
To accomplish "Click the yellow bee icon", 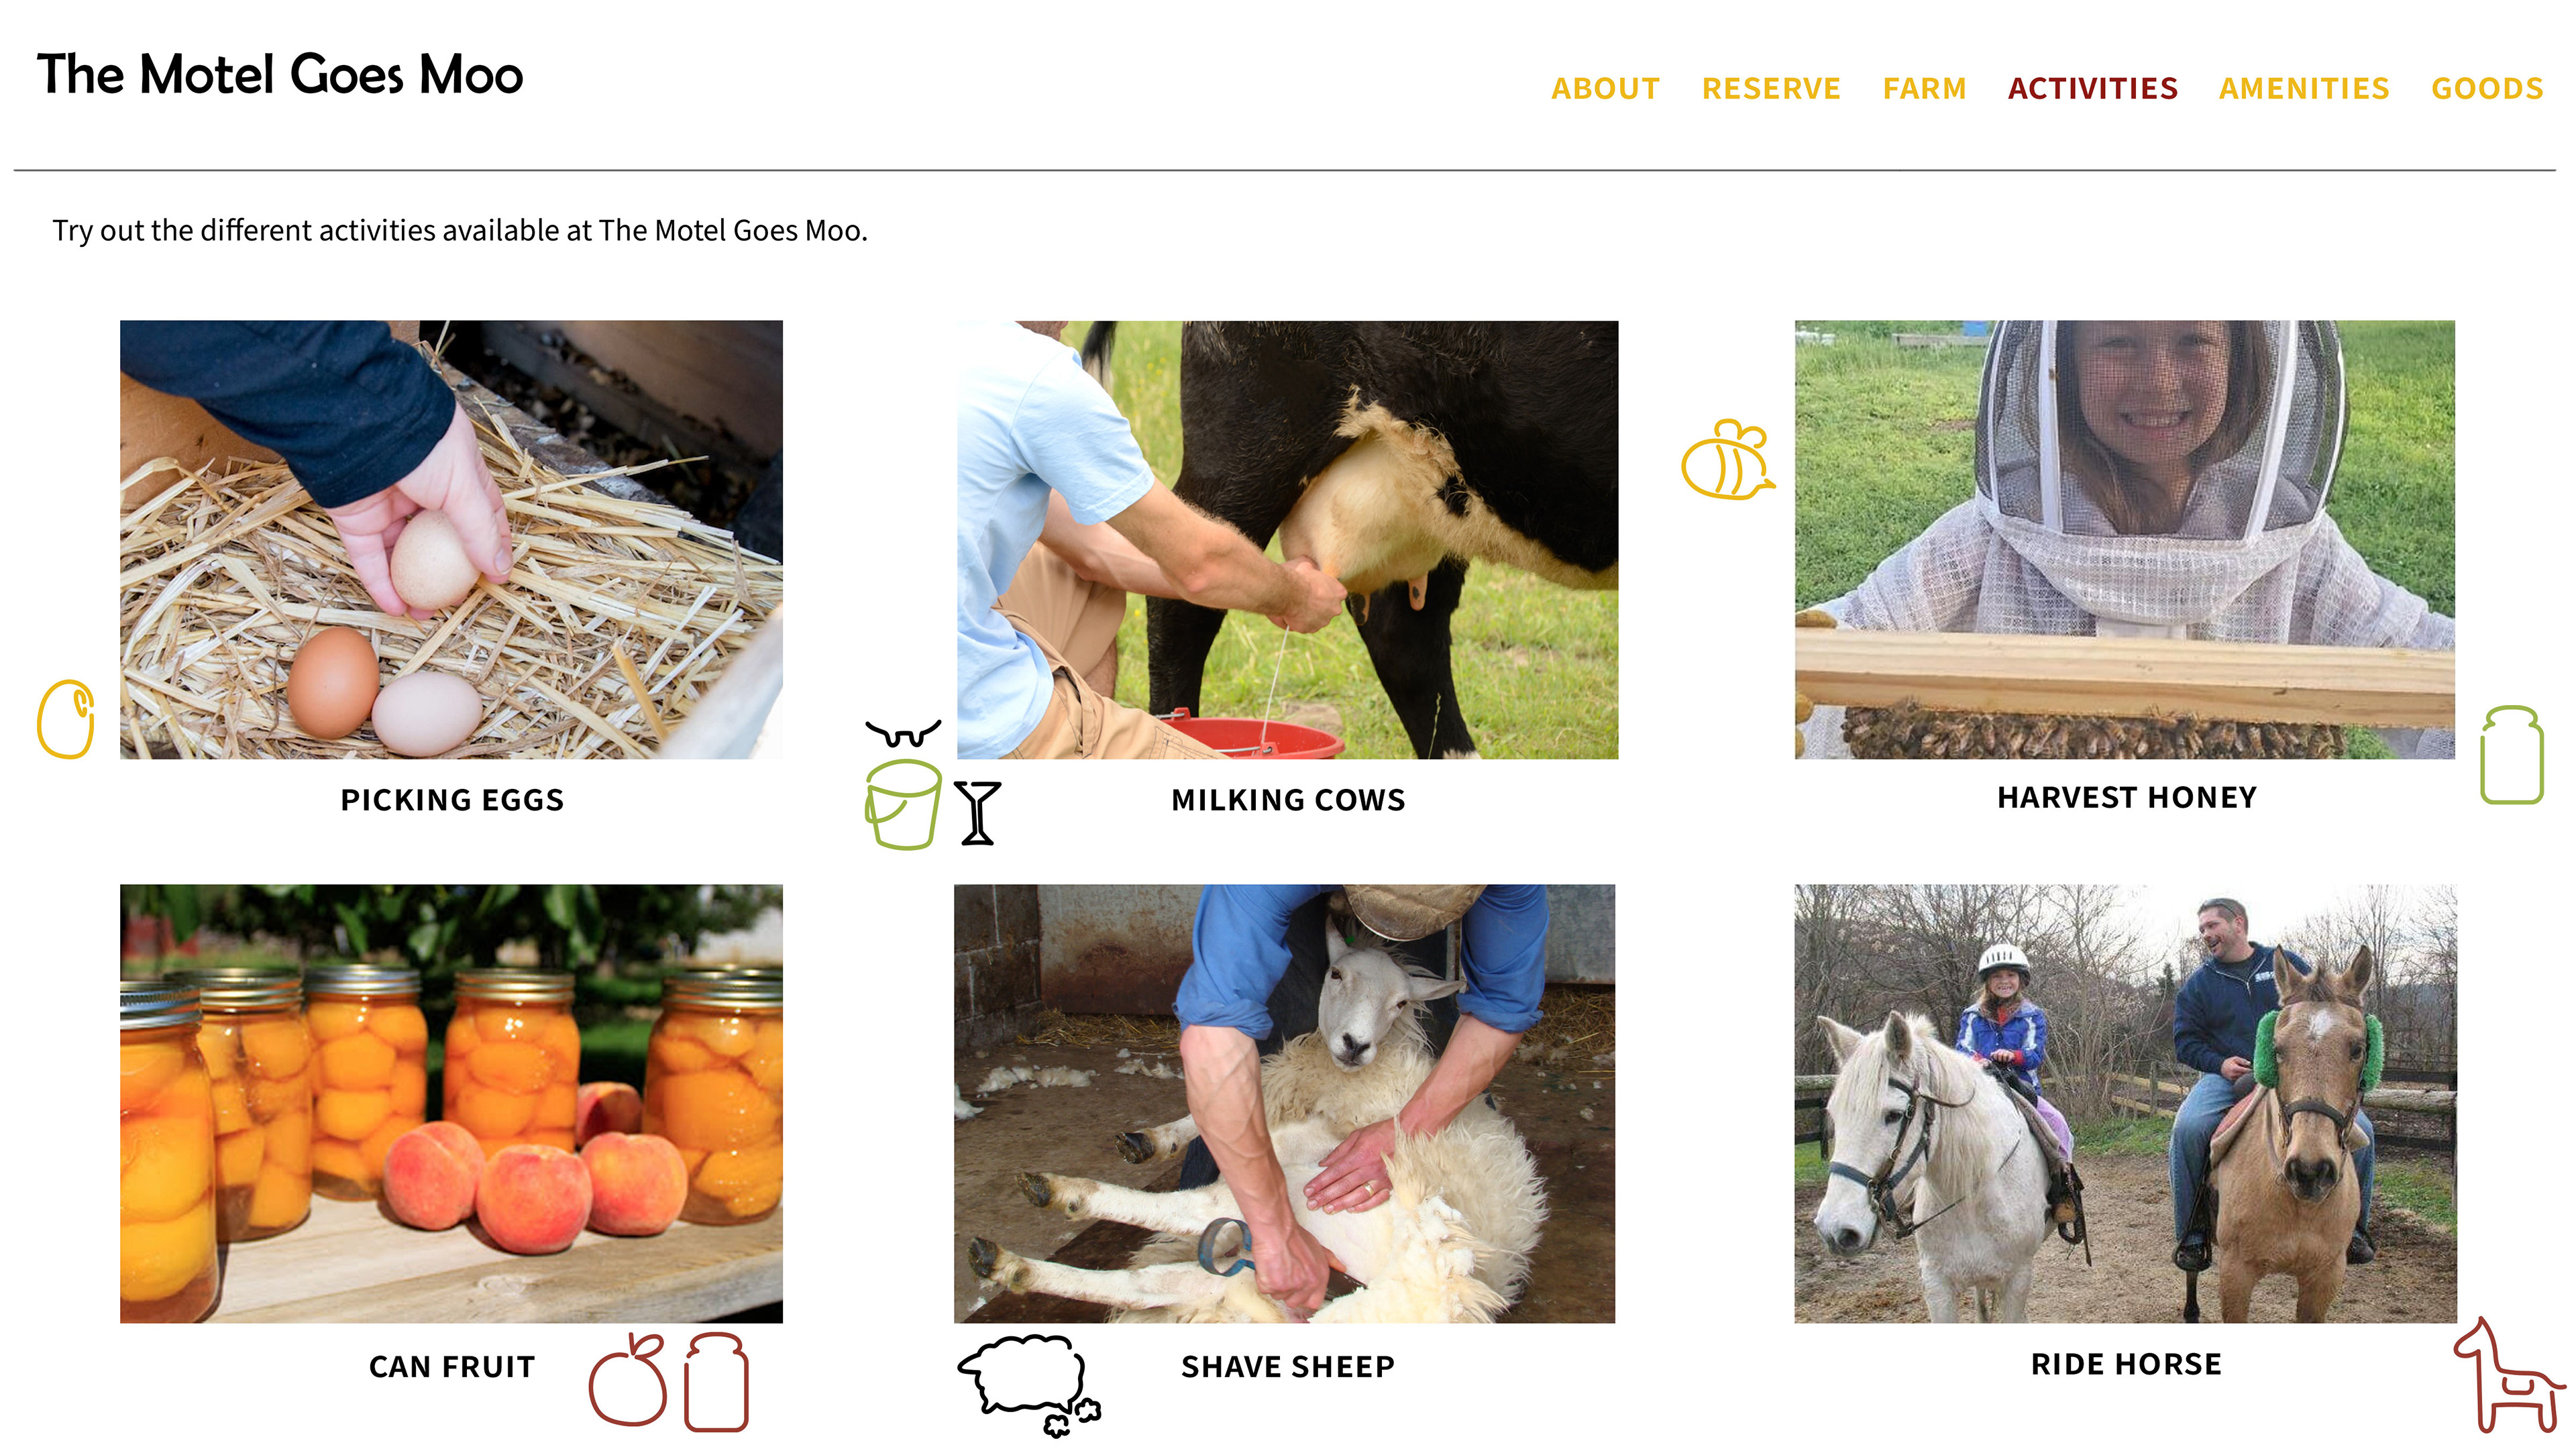I will 1727,459.
